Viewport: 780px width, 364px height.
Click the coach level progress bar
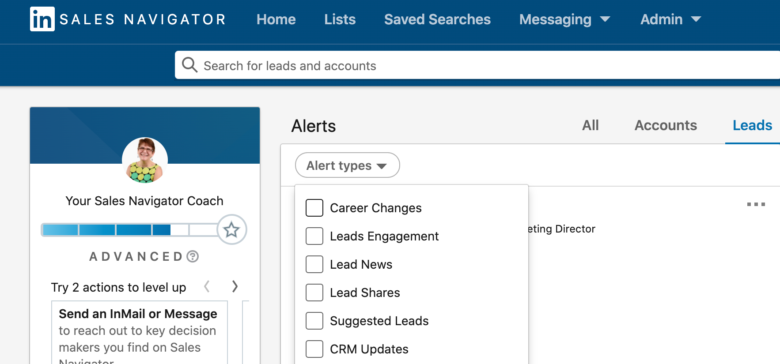[130, 230]
